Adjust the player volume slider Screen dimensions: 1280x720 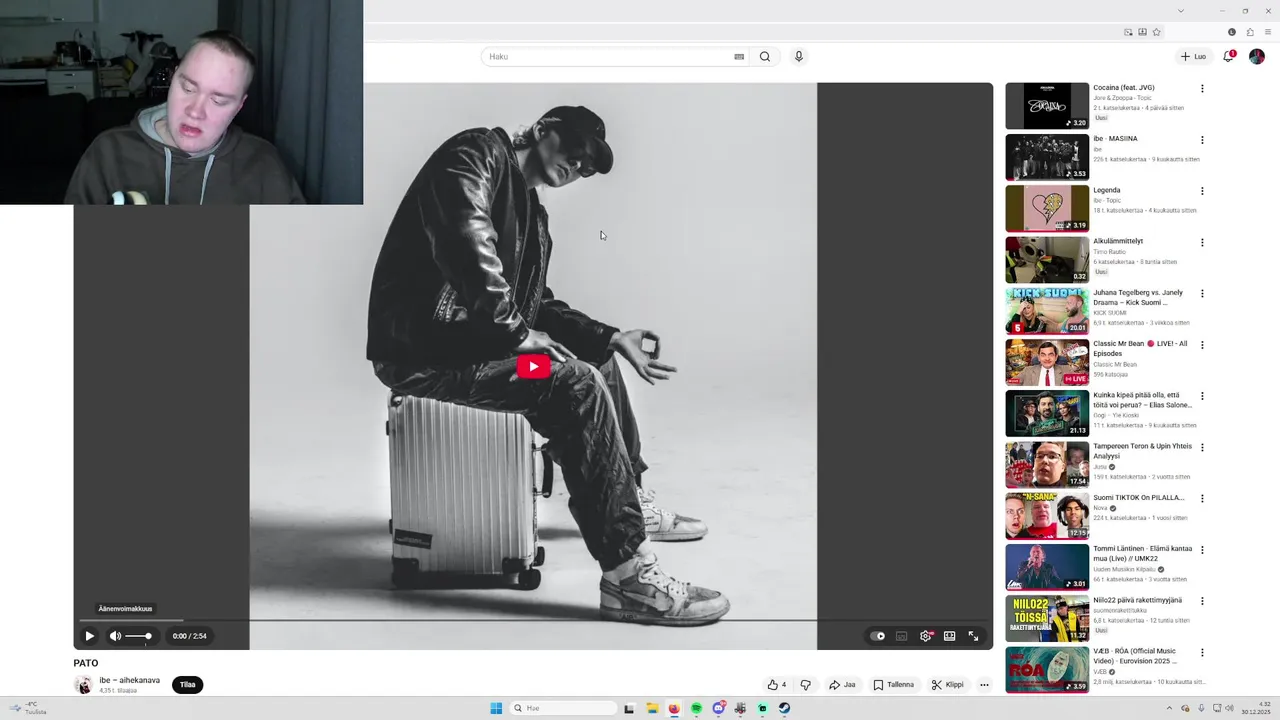[138, 636]
